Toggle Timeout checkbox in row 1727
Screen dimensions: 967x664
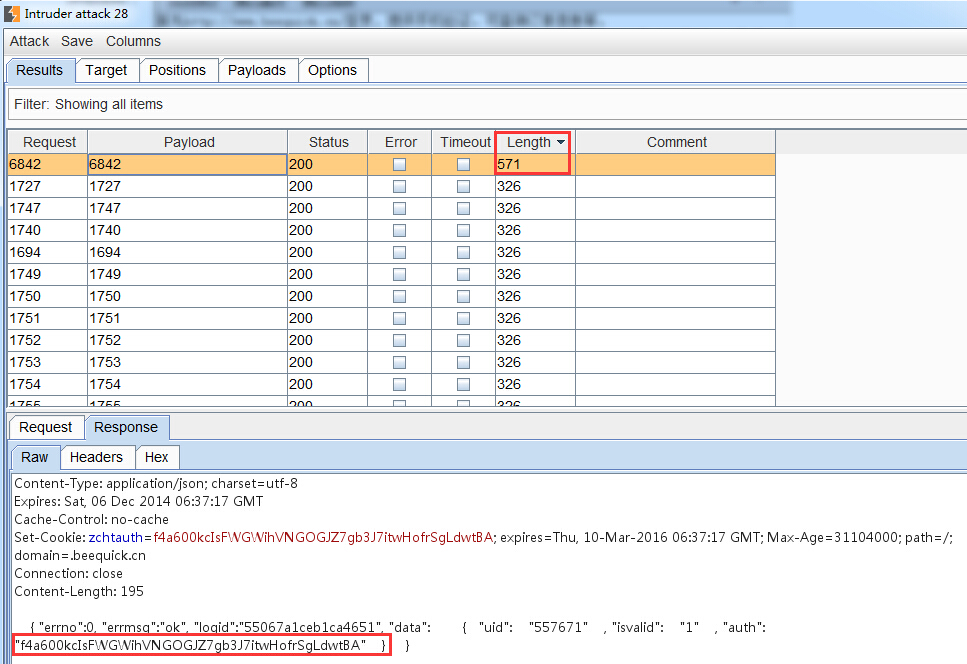point(463,186)
